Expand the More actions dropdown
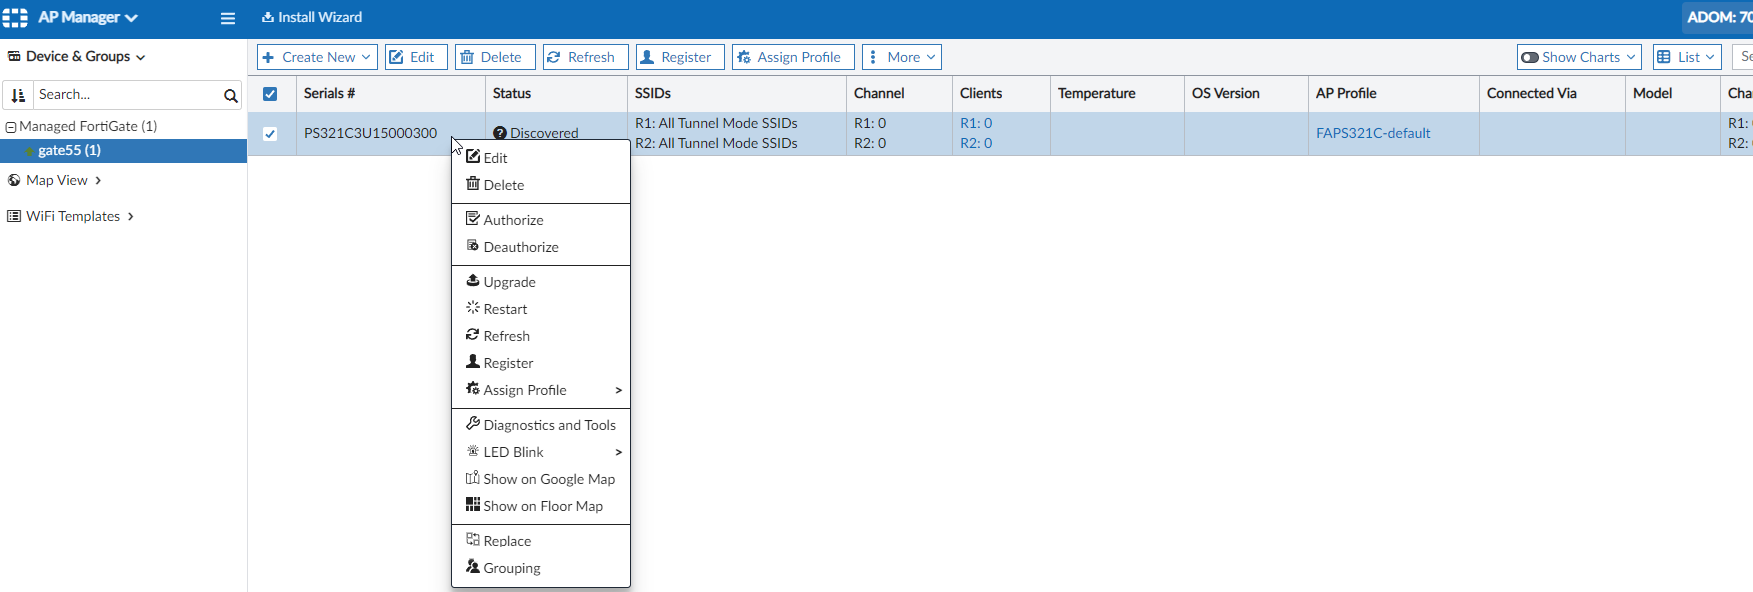The height and width of the screenshot is (592, 1753). pos(902,57)
